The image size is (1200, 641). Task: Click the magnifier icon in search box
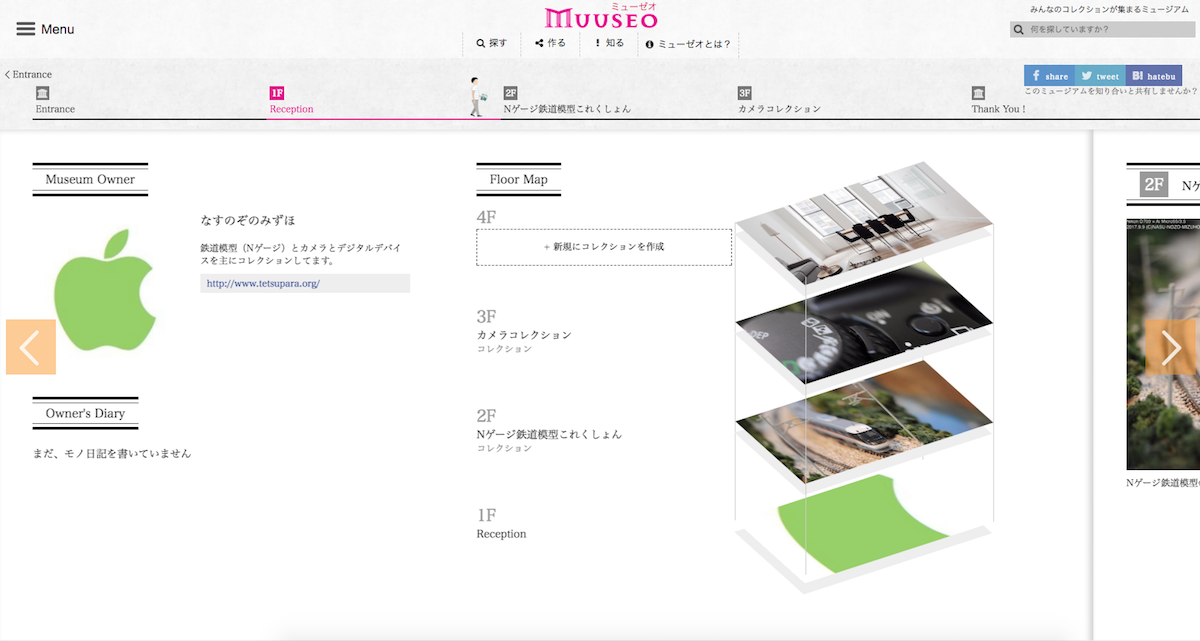click(1019, 30)
